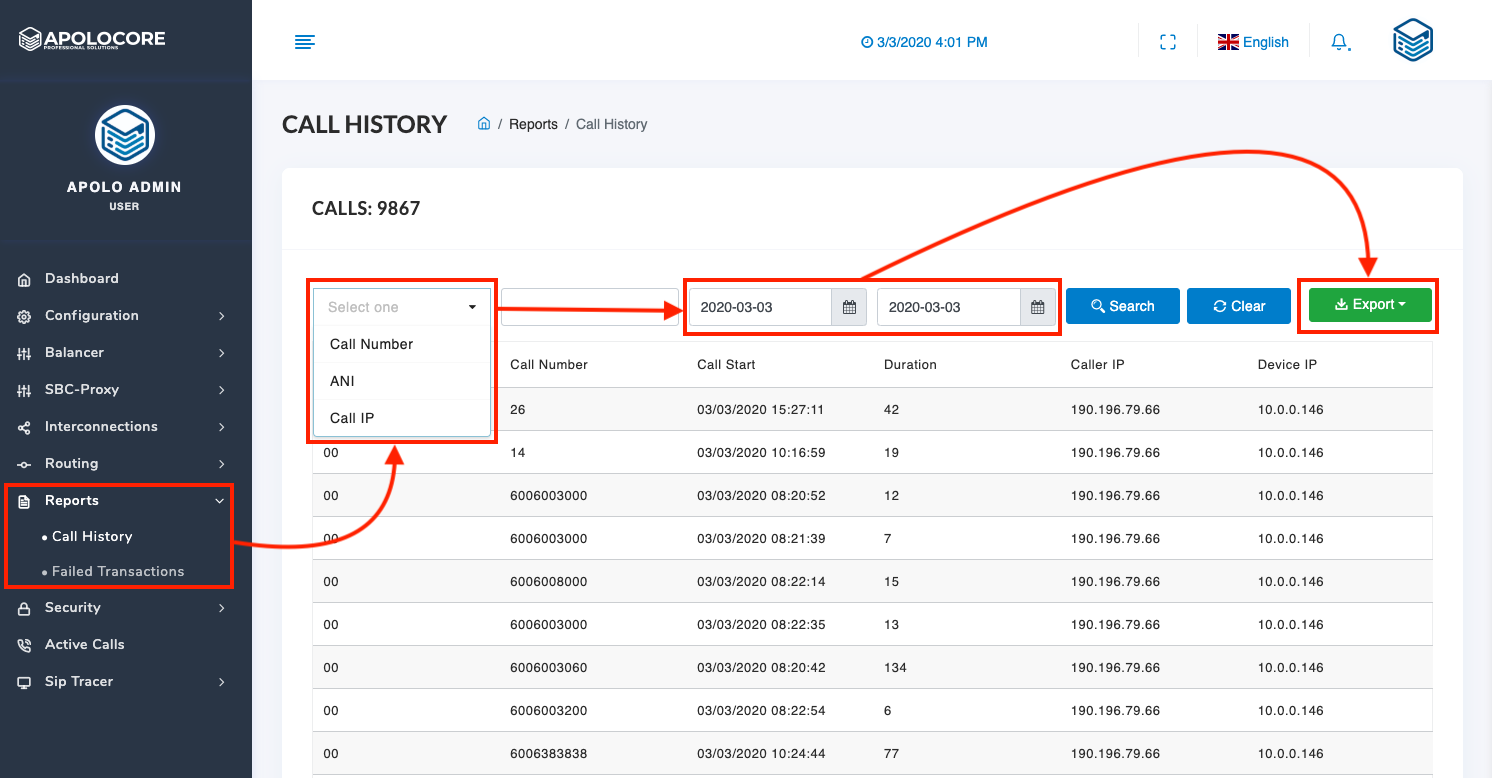Click the hamburger menu icon in header
1492x778 pixels.
point(305,42)
